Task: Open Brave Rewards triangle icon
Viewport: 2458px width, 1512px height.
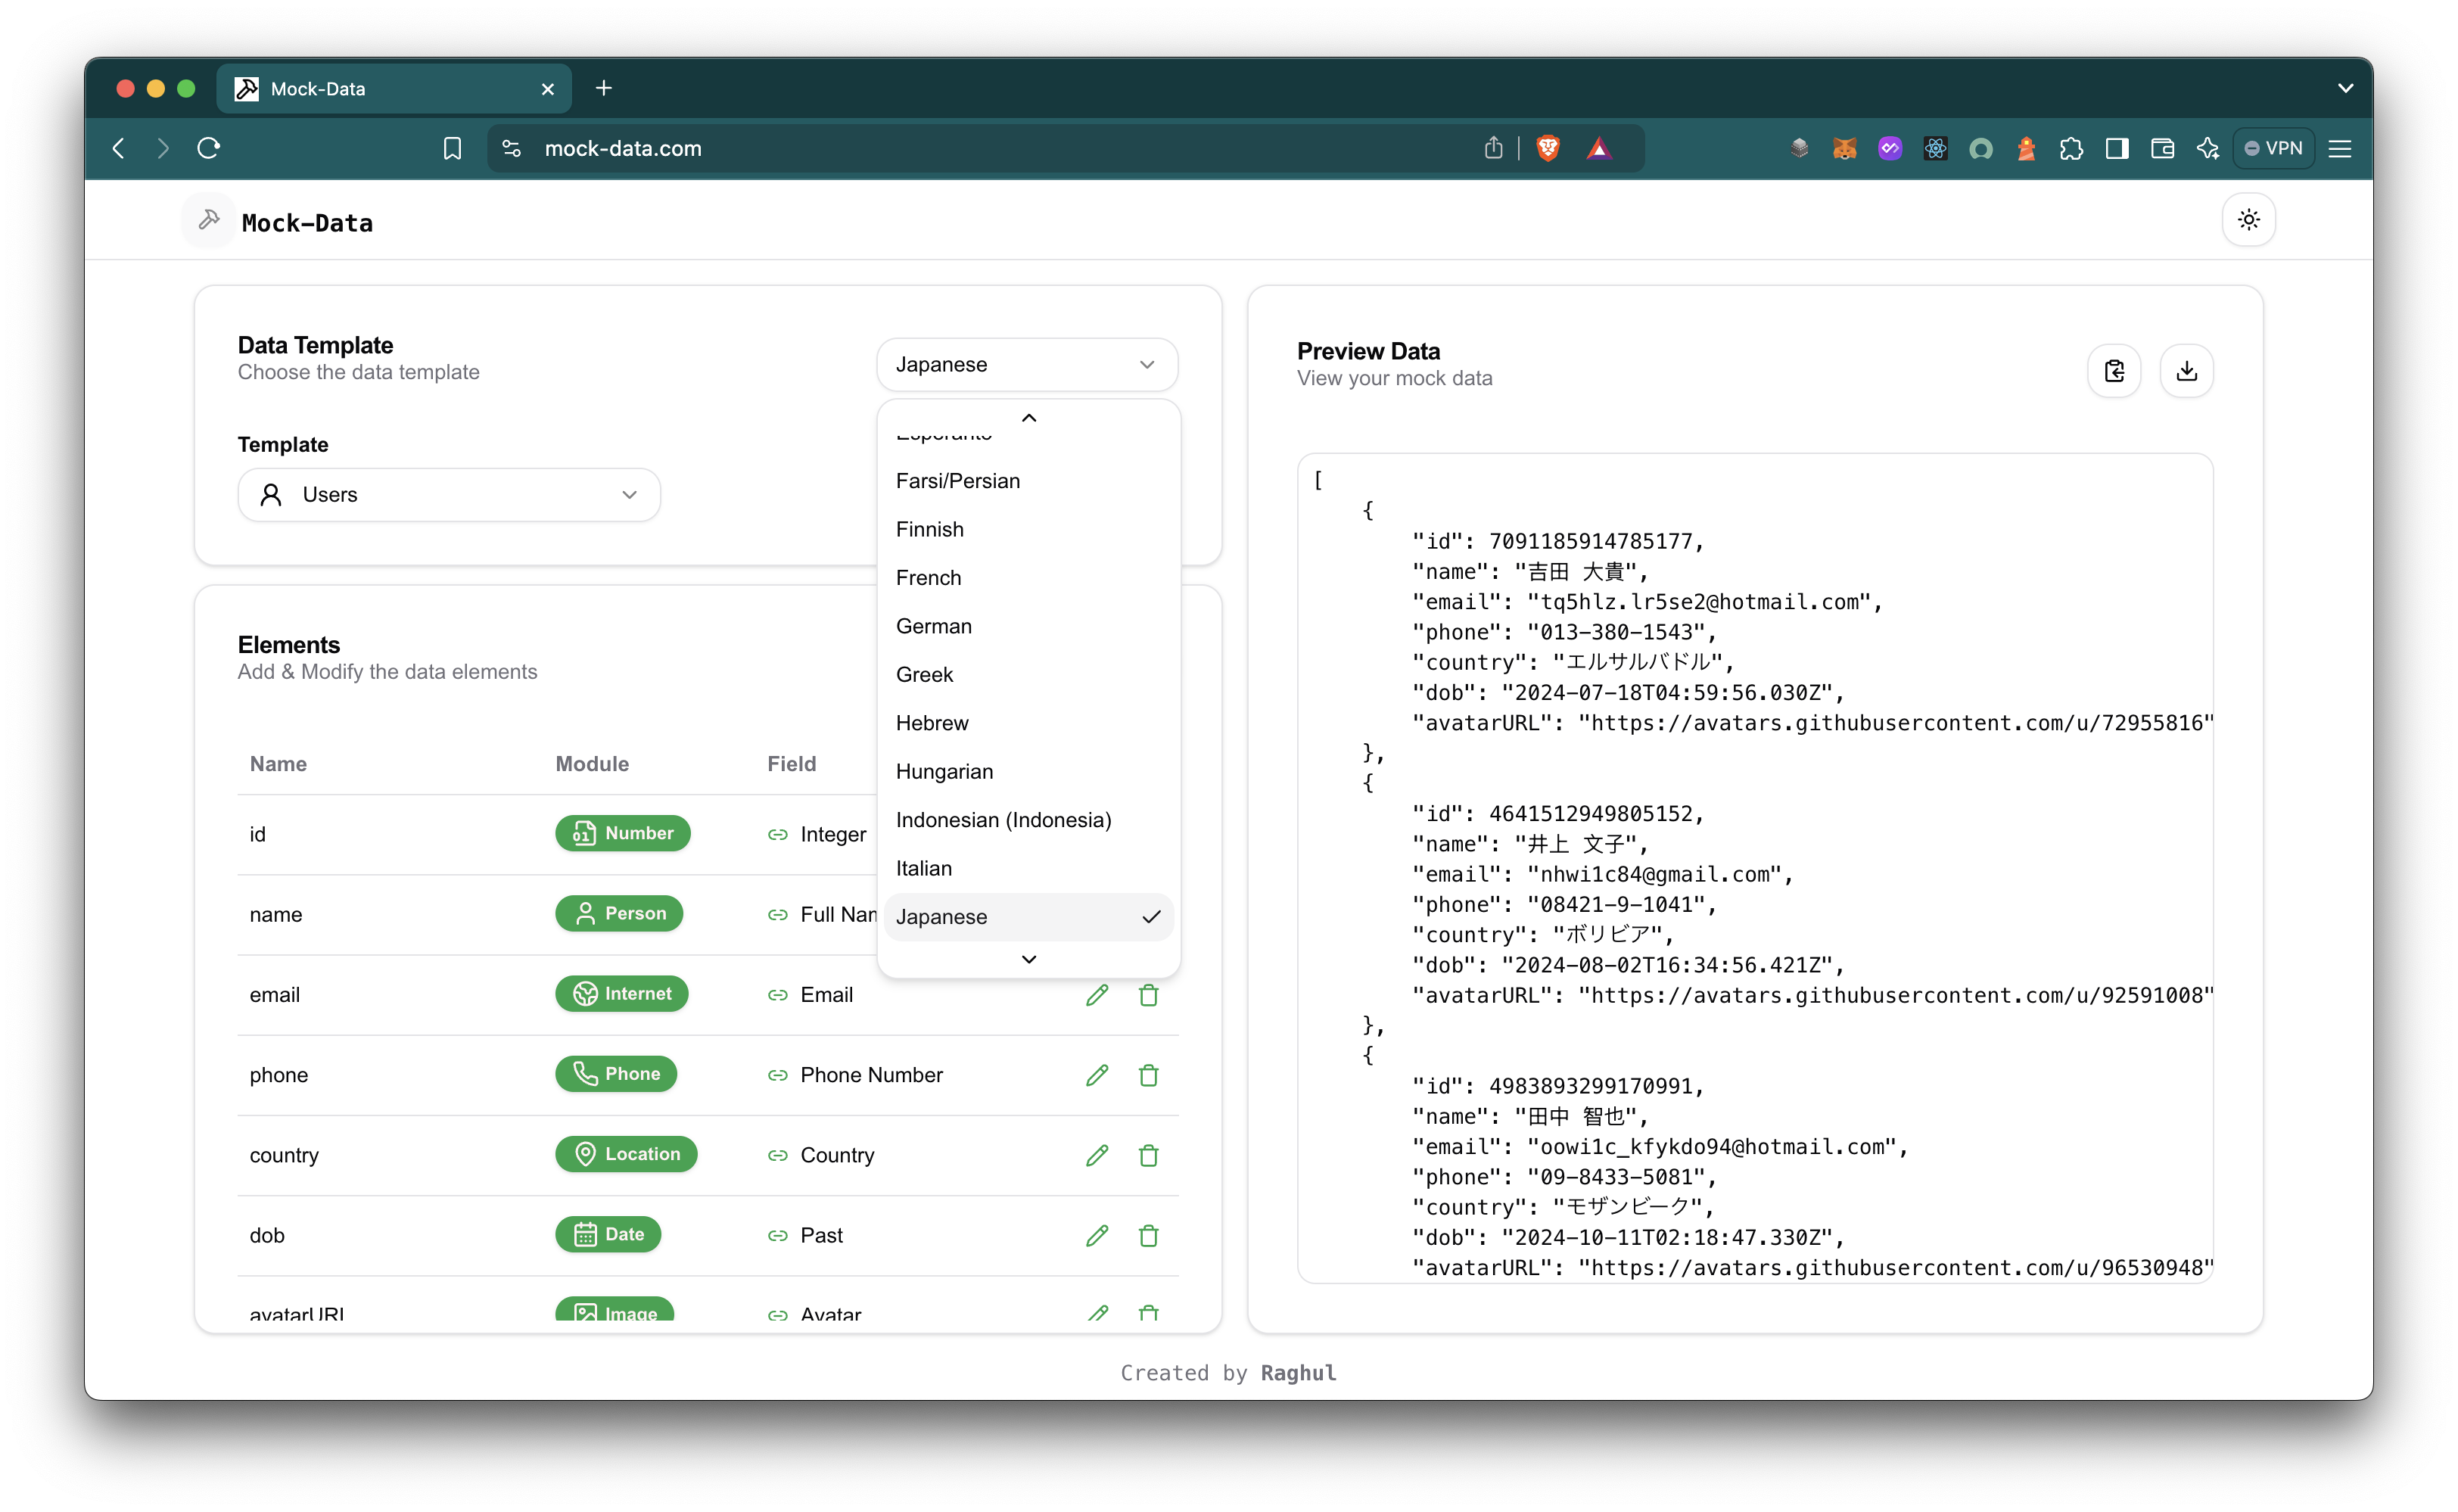Action: point(1598,148)
